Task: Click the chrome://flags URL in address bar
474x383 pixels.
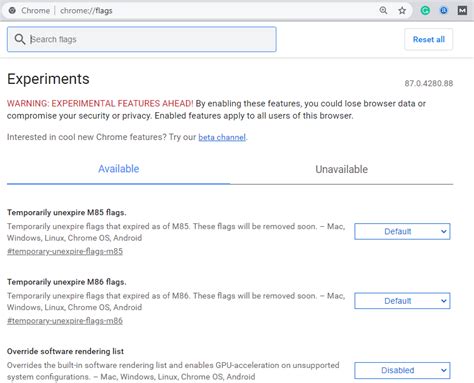Action: [x=86, y=11]
